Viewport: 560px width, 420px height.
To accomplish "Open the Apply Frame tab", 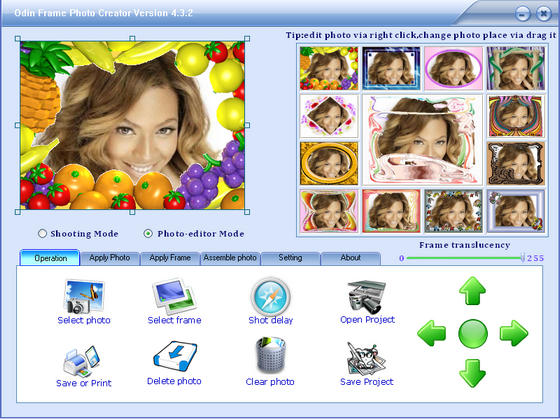I will (170, 258).
